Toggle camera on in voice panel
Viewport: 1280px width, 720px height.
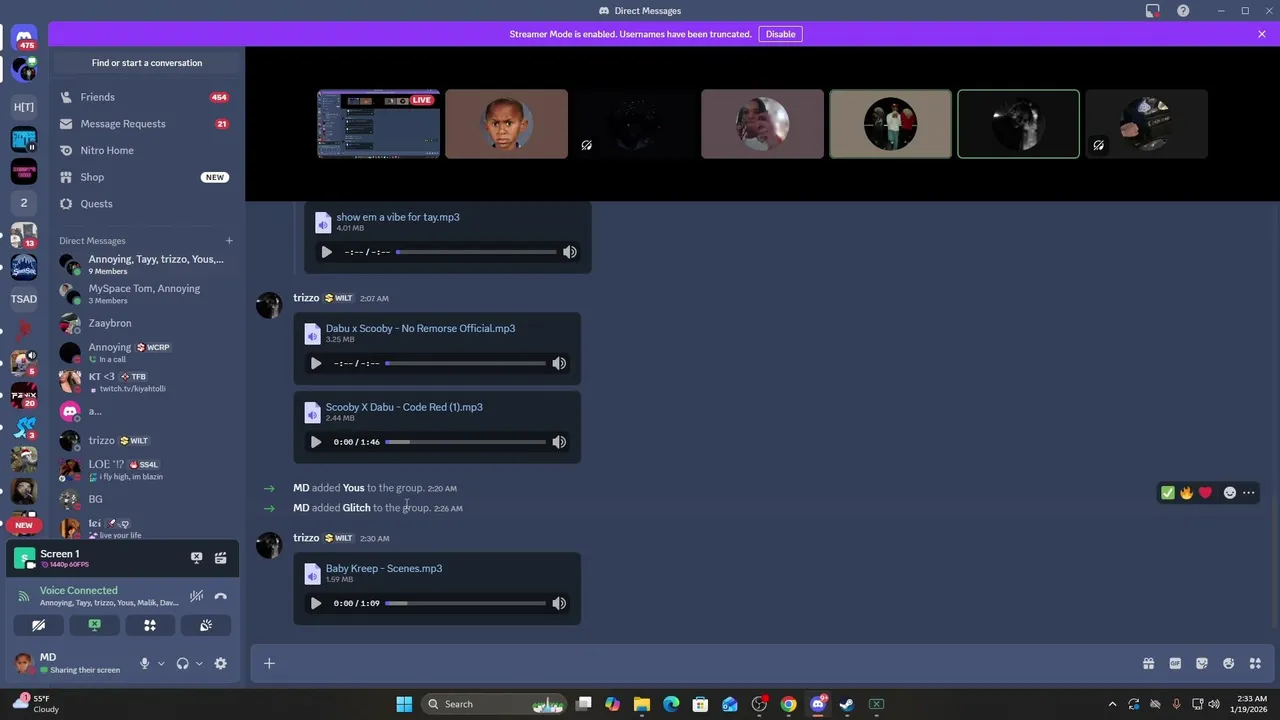(x=39, y=625)
